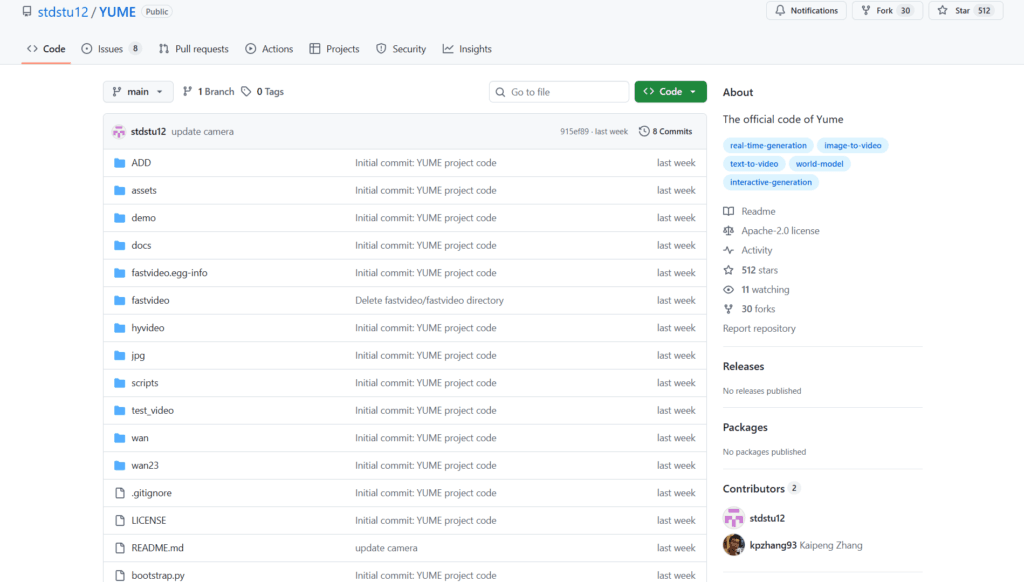Screen dimensions: 1024x582
Task: Open the green Code dropdown button
Action: (x=670, y=92)
